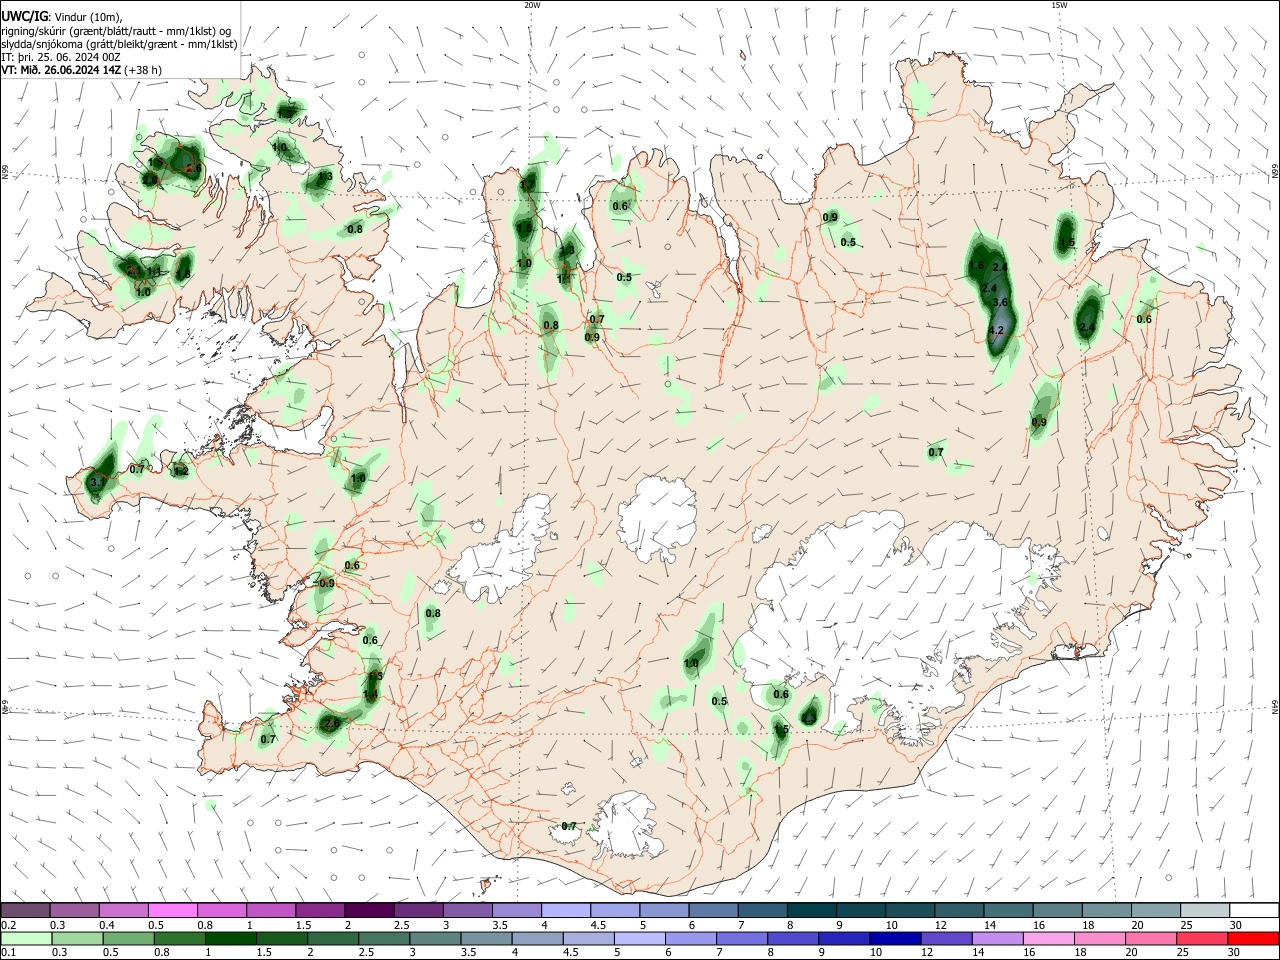This screenshot has width=1280, height=960.
Task: Click the palest green 0.1 swatch in lower legend
Action: pyautogui.click(x=28, y=938)
